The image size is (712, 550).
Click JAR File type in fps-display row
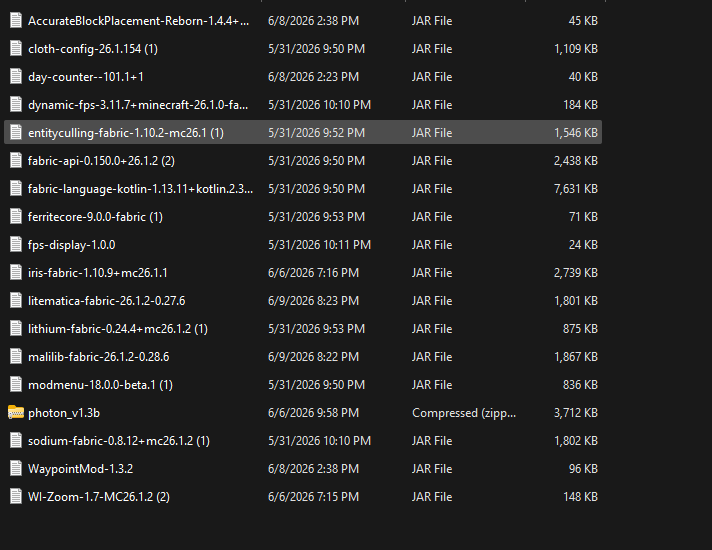point(432,245)
